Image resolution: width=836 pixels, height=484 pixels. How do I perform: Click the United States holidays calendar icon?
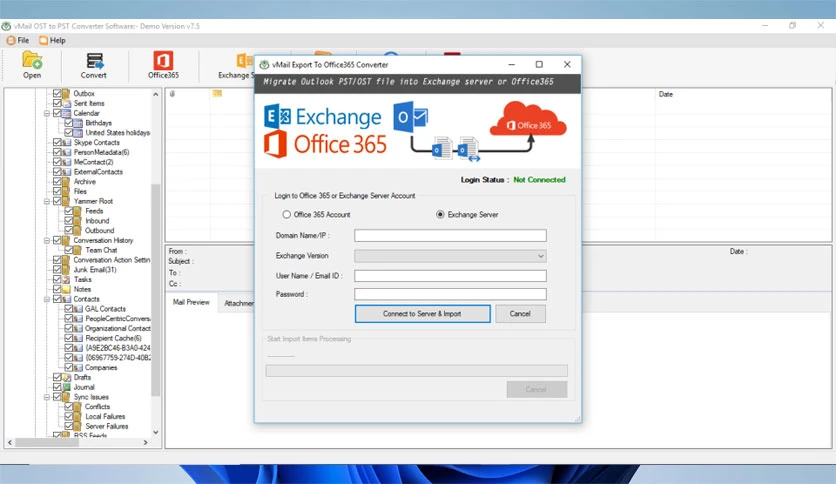pos(78,132)
